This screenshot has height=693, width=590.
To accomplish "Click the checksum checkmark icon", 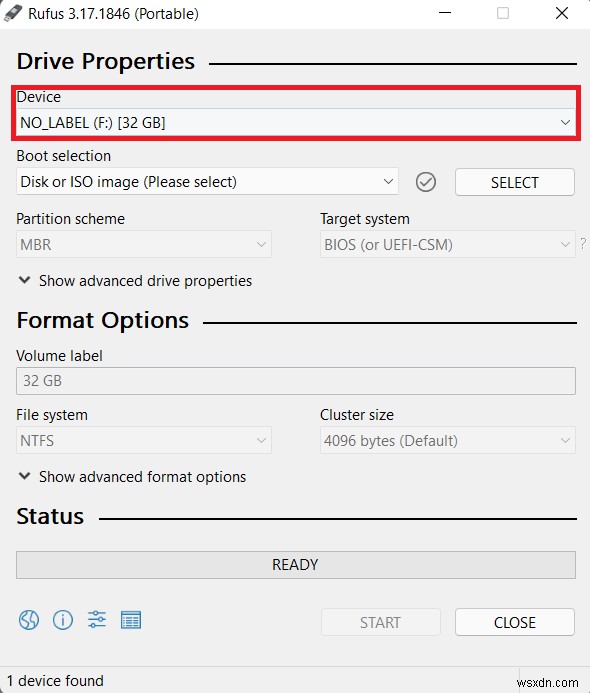I will point(426,182).
